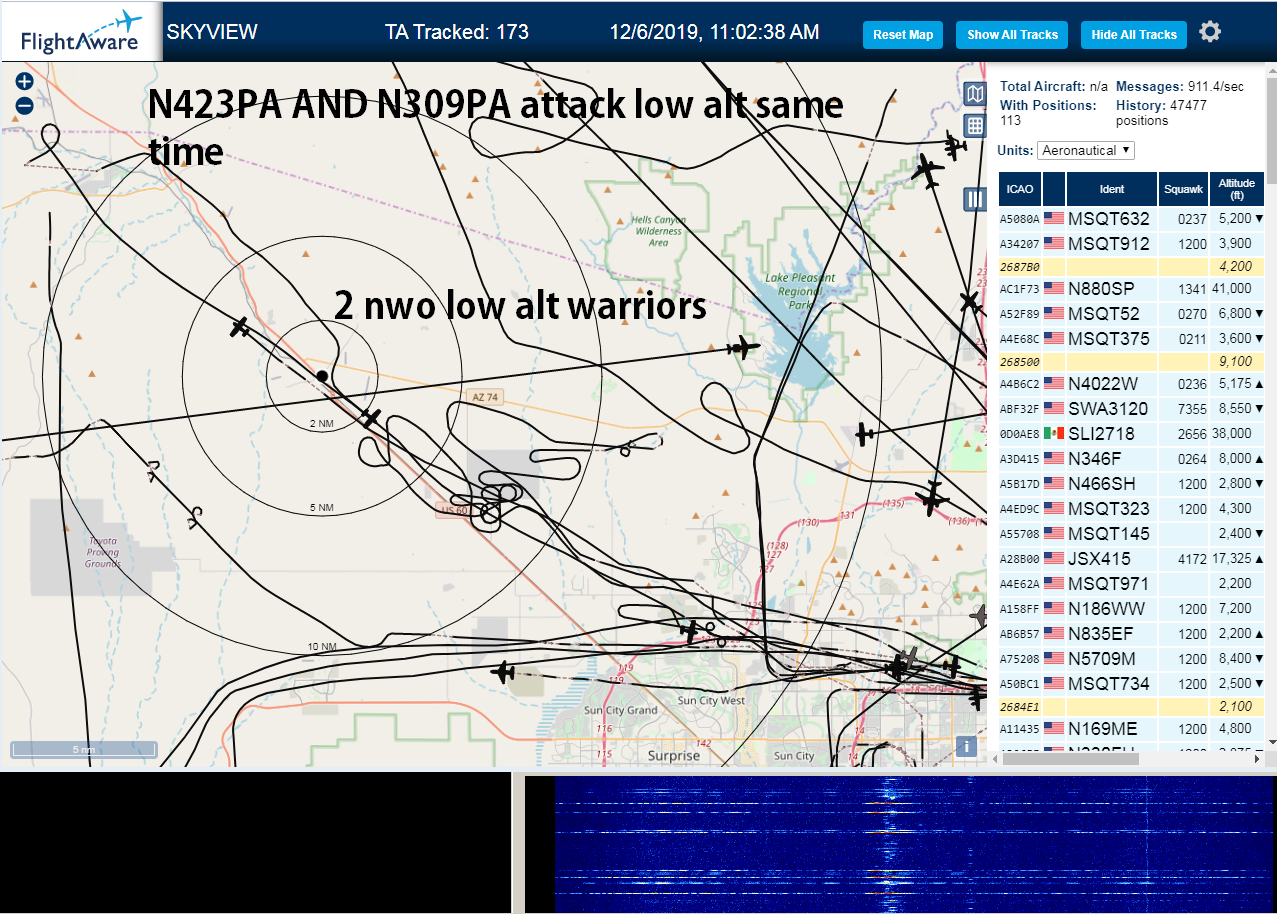Select the MSQT632 row in the aircraft list
The height and width of the screenshot is (915, 1277).
[x=1131, y=219]
